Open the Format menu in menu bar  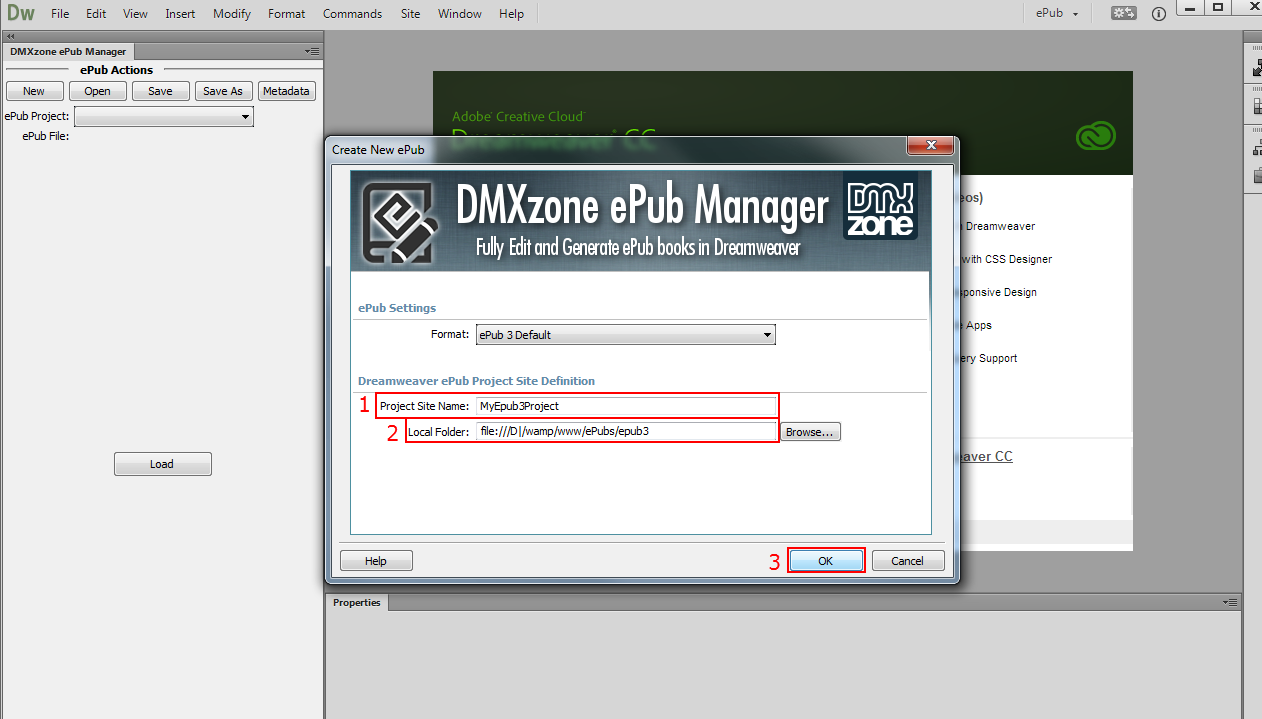point(287,14)
